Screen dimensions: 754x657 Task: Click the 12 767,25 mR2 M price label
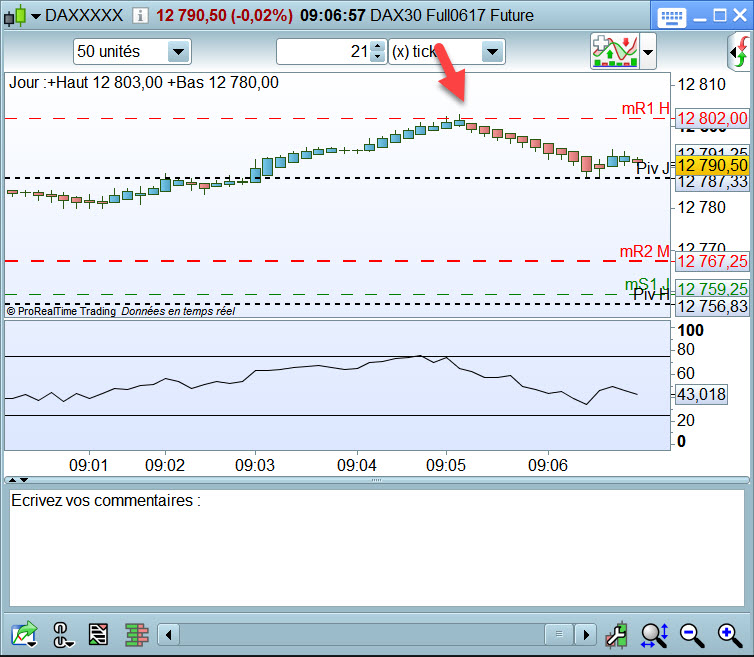click(712, 262)
